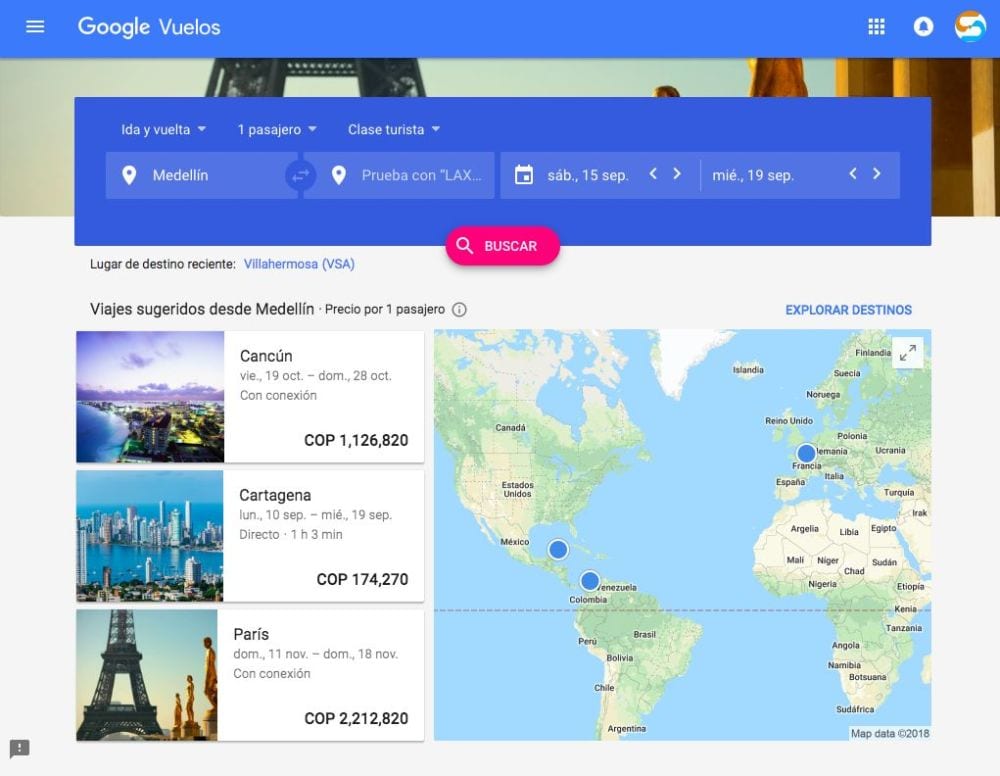The height and width of the screenshot is (776, 1000).
Task: Expand the 'Ida y vuelta' trip type dropdown
Action: [164, 130]
